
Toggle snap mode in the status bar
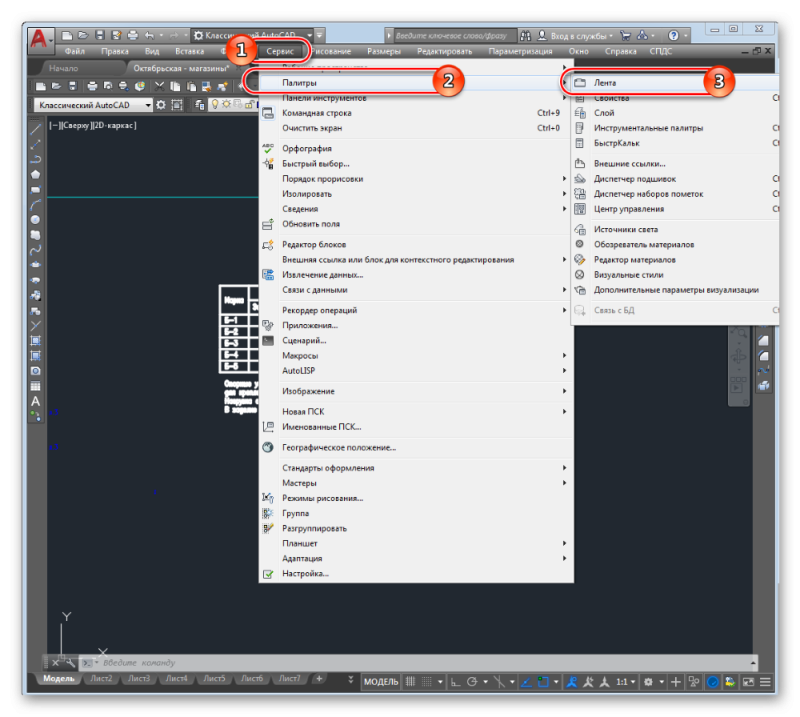tap(427, 682)
